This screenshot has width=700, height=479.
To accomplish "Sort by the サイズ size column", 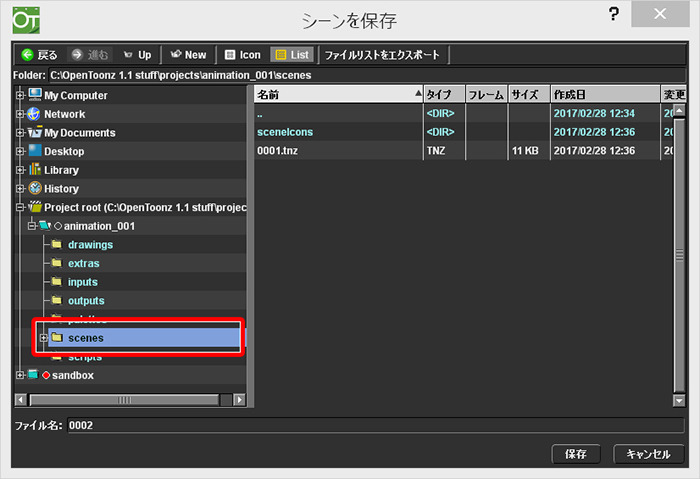I will [529, 94].
